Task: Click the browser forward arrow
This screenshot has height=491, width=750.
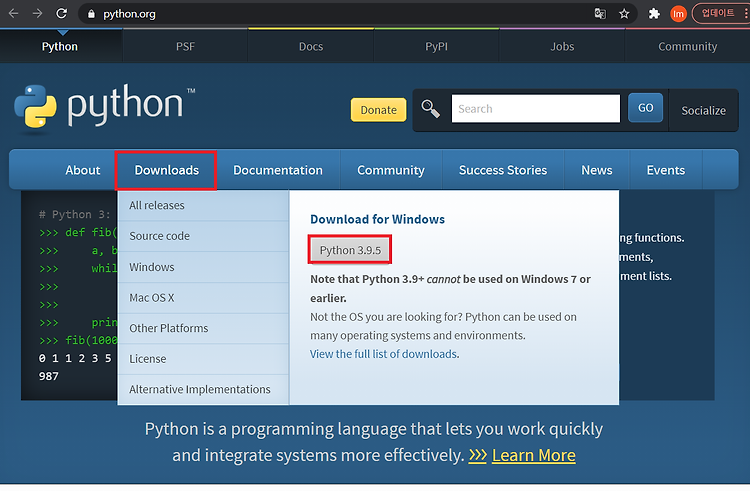Action: coord(37,13)
